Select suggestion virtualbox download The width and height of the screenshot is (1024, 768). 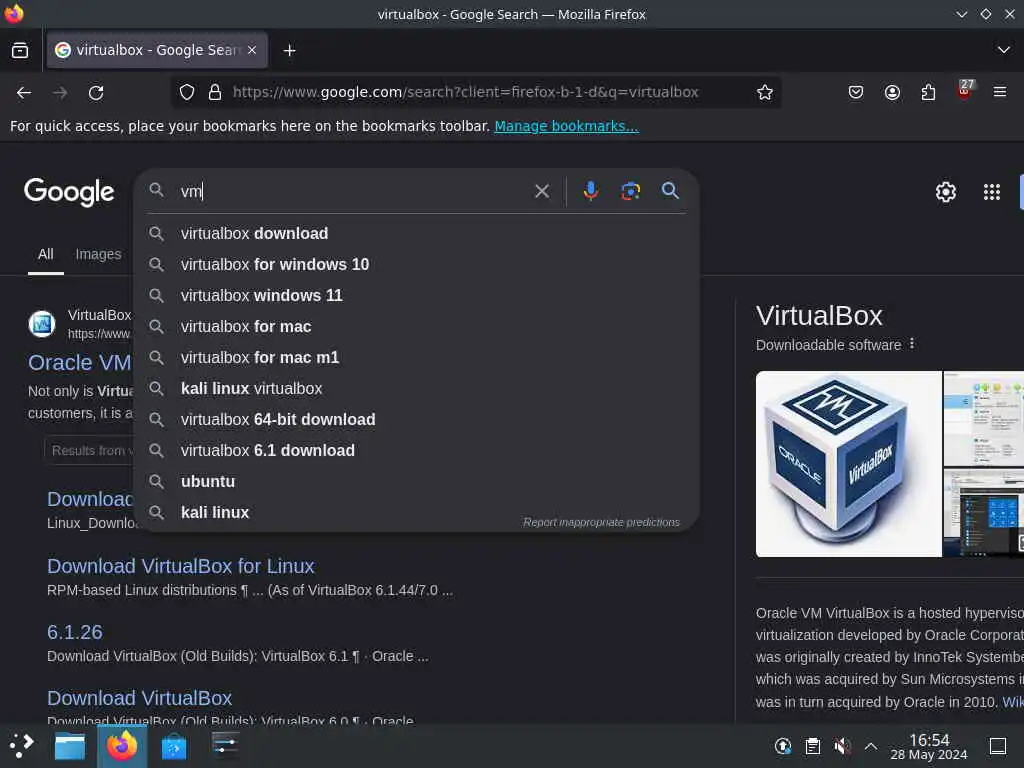417,233
